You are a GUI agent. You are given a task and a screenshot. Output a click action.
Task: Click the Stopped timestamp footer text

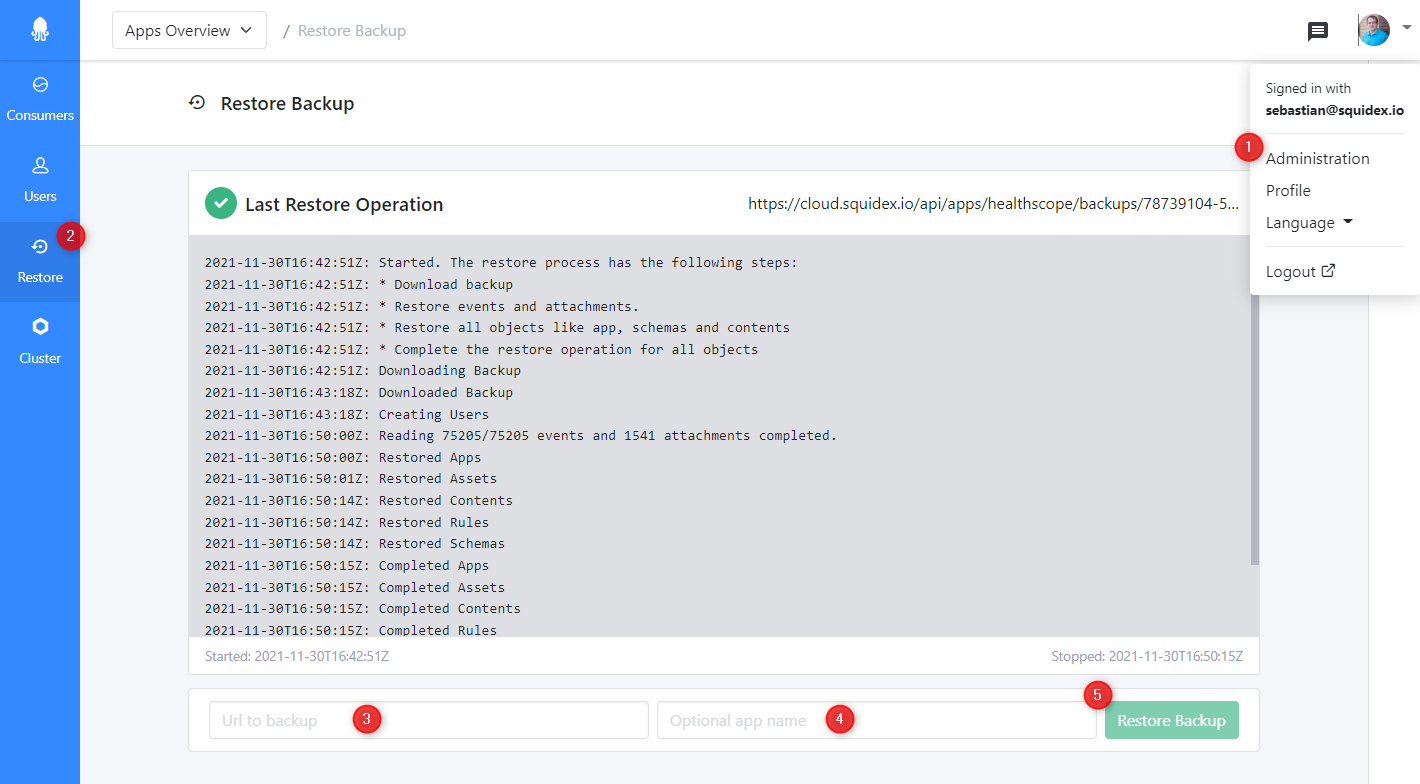tap(1147, 656)
